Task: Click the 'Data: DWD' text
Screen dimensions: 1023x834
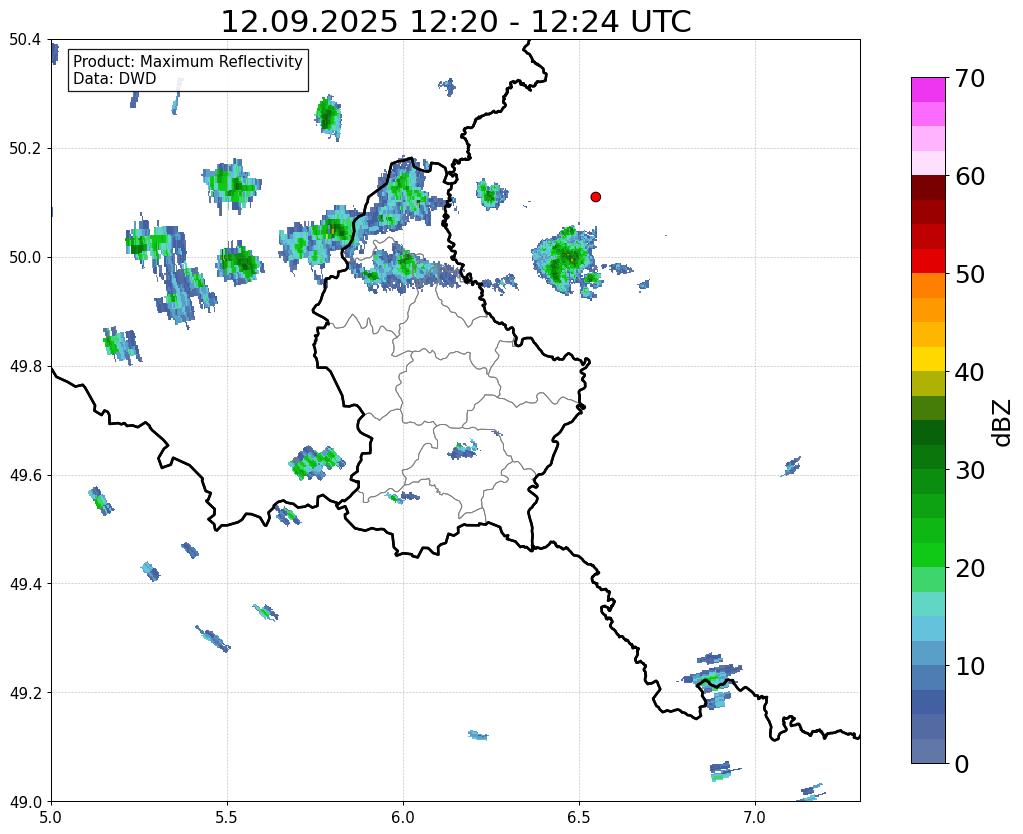Action: (114, 79)
